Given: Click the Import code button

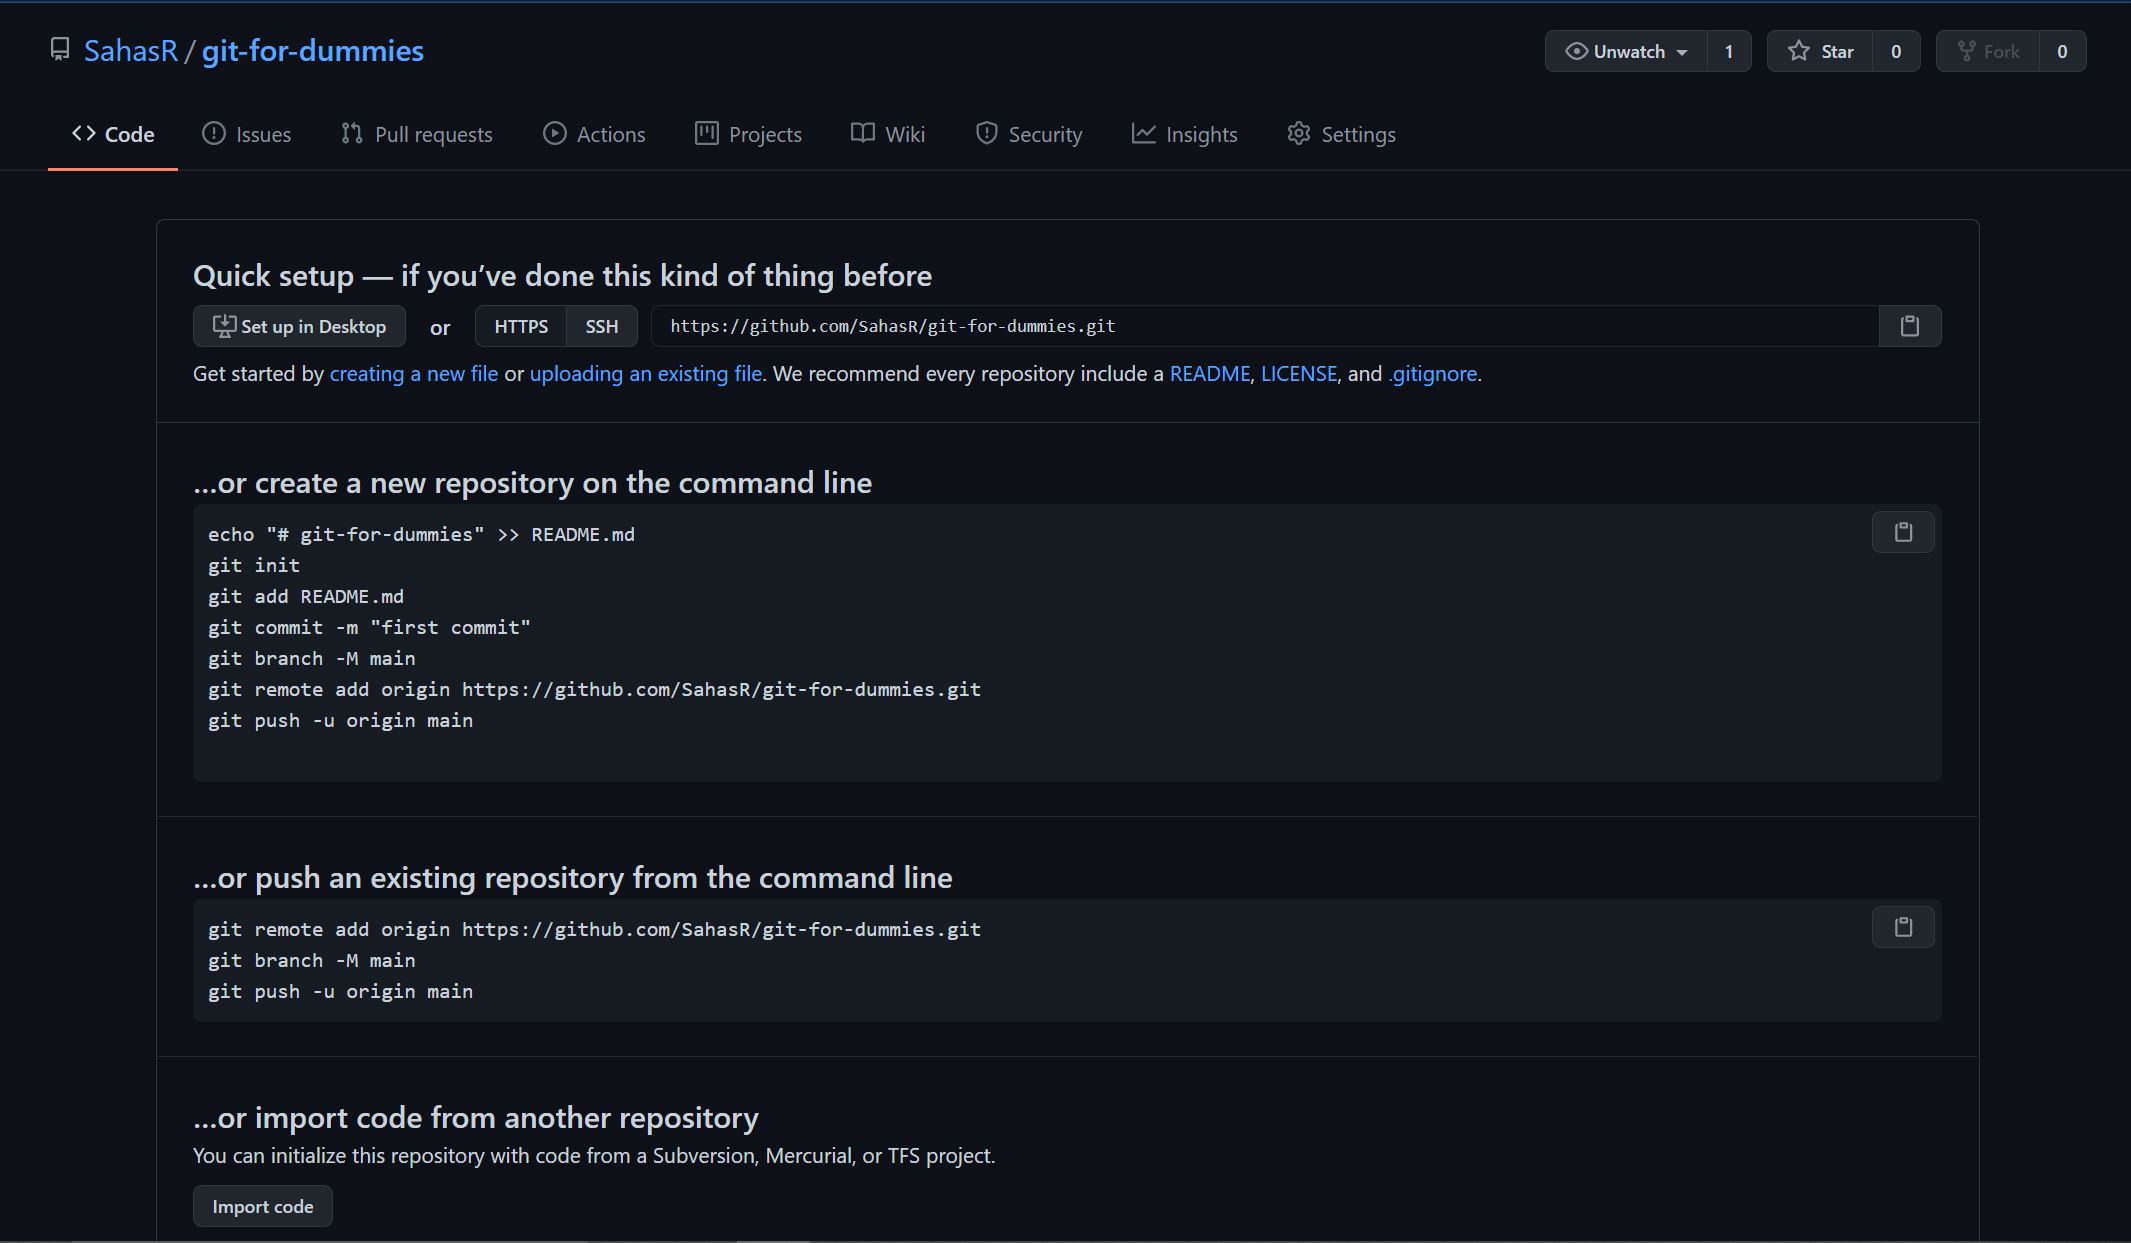Looking at the screenshot, I should click(262, 1206).
